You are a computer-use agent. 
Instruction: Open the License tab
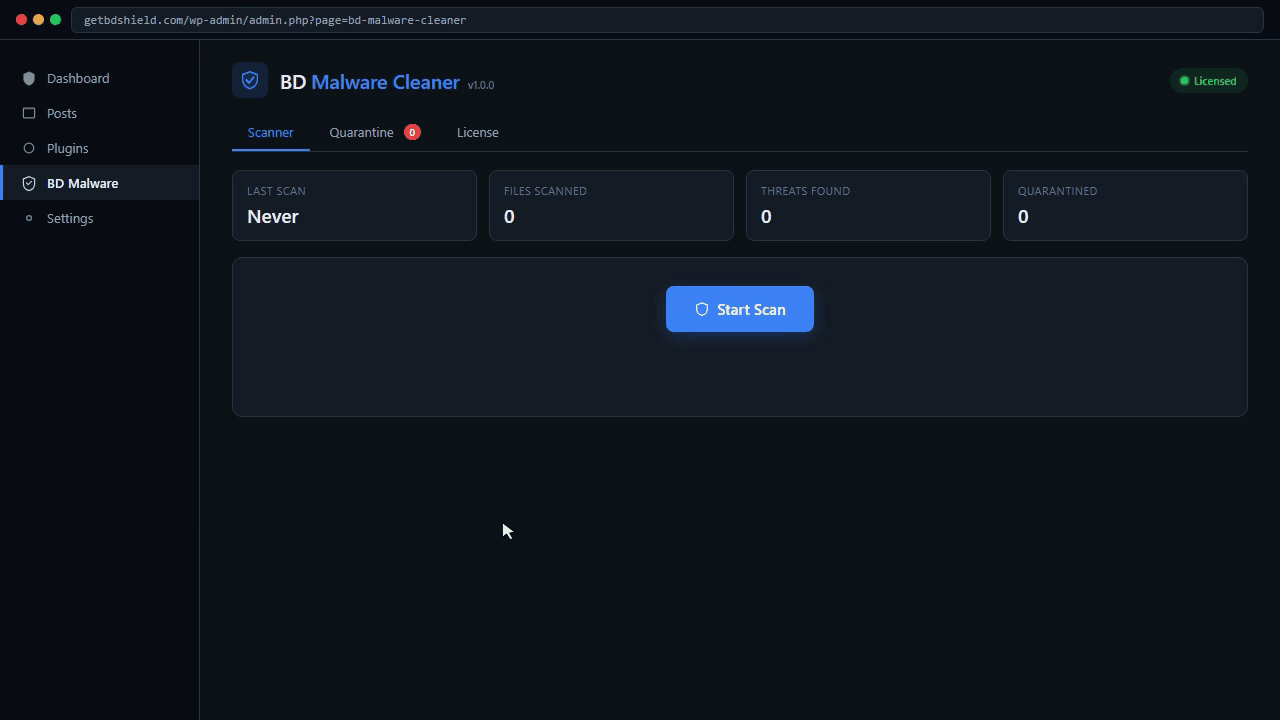point(478,132)
